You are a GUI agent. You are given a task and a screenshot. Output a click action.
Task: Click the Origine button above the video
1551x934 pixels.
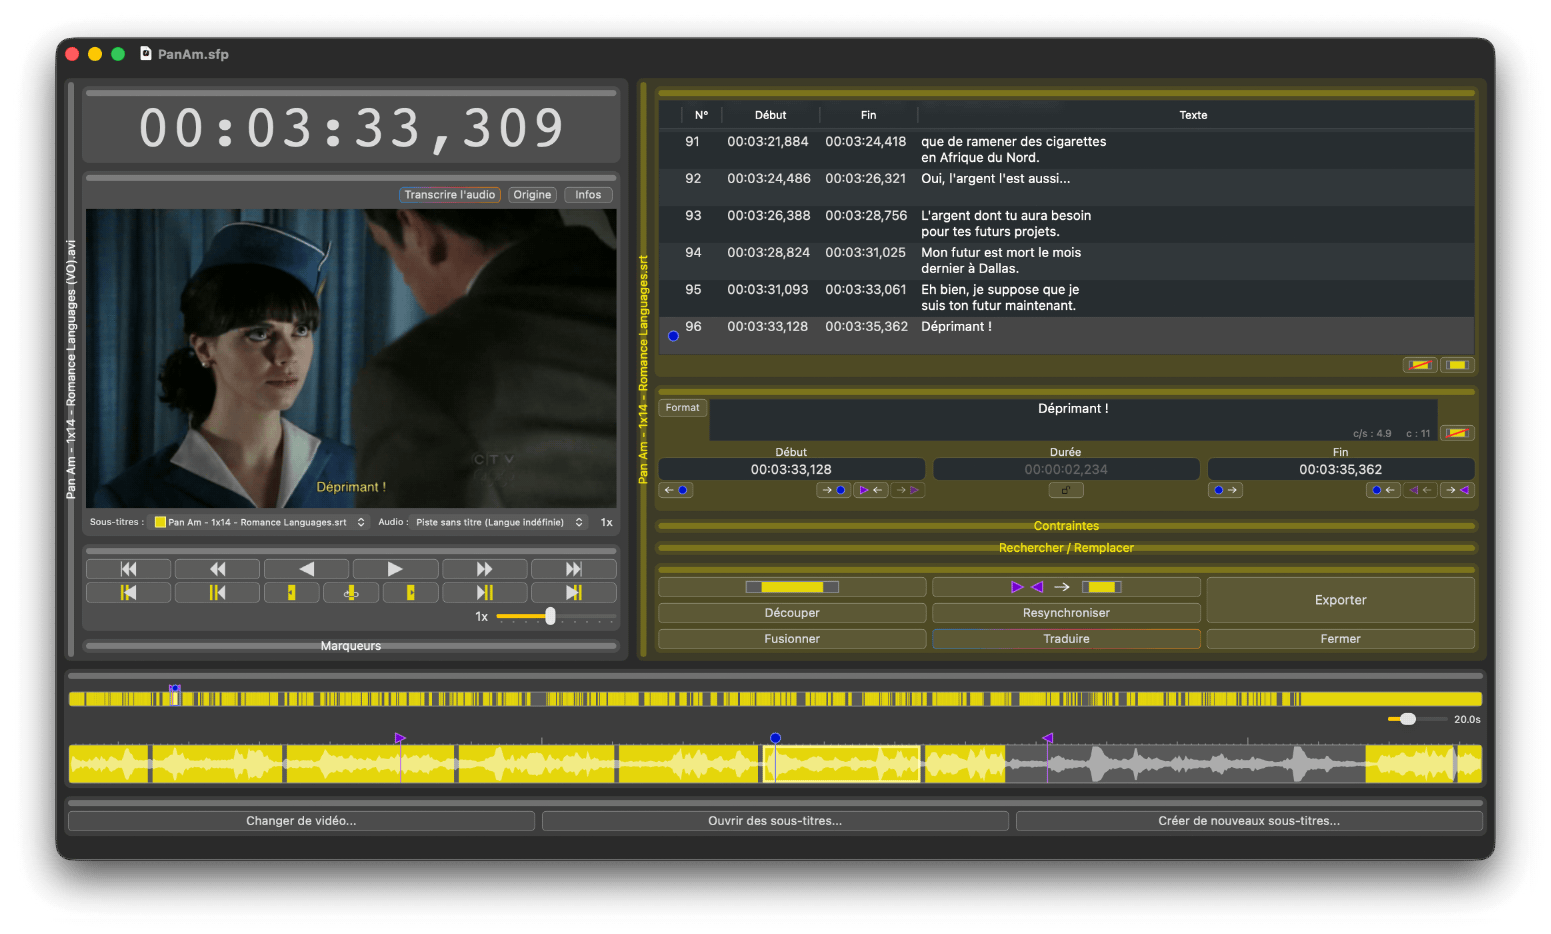[x=532, y=195]
